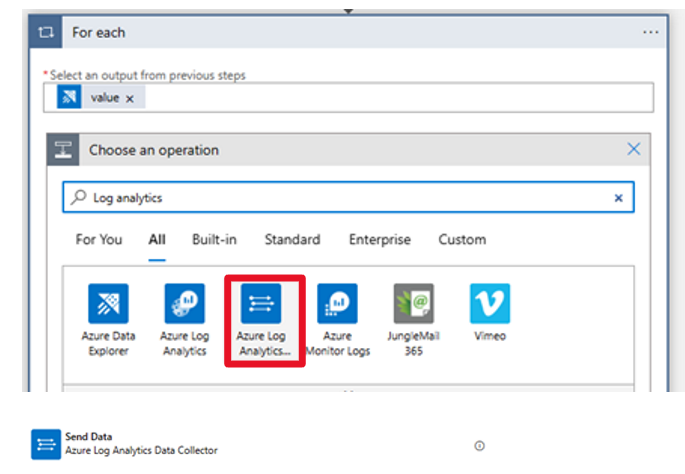
Task: Show info for the Send Data action
Action: tap(479, 446)
